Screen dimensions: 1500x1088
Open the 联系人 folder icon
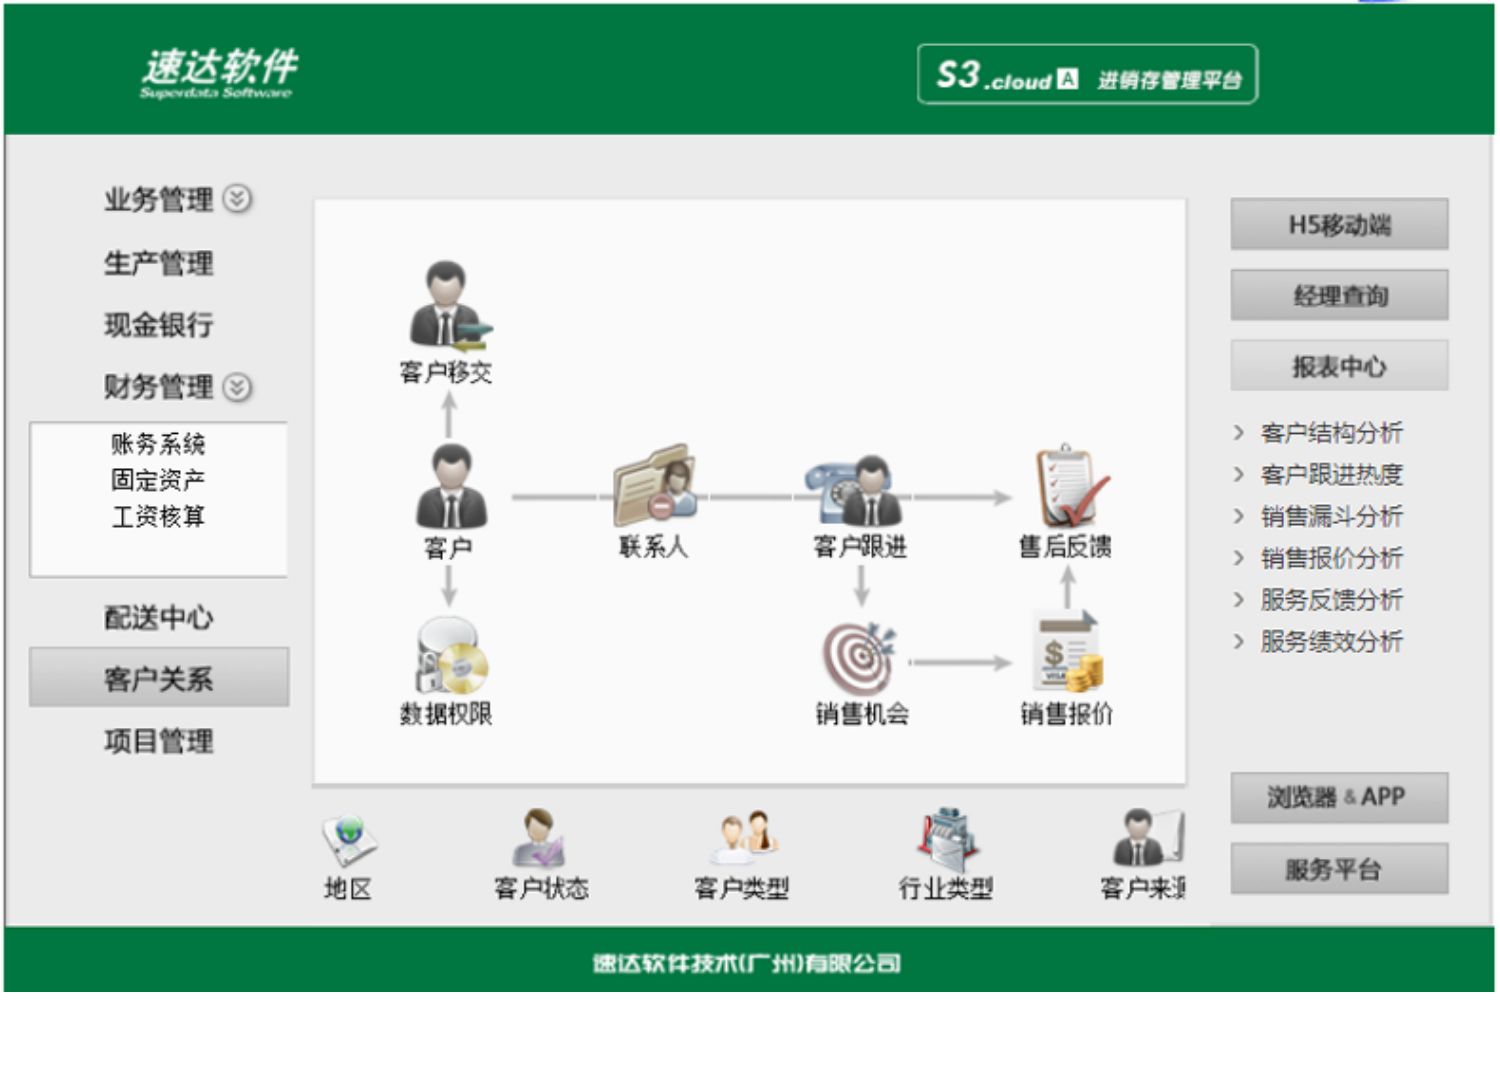click(x=655, y=485)
